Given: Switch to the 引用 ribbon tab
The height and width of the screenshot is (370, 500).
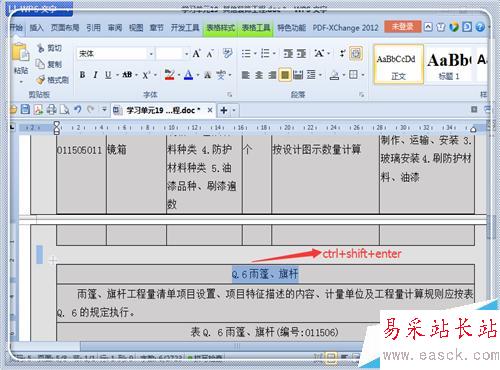Looking at the screenshot, I should 93,28.
